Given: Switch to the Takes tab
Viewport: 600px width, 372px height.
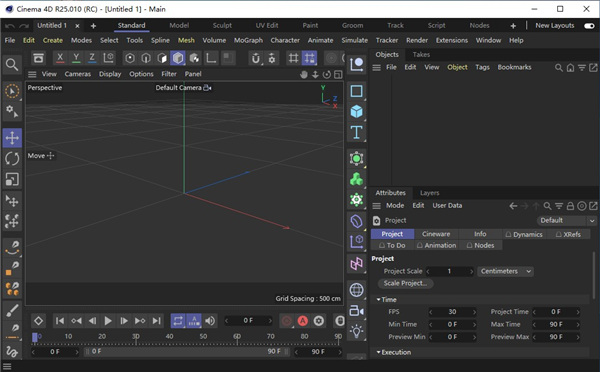Looking at the screenshot, I should pos(421,55).
